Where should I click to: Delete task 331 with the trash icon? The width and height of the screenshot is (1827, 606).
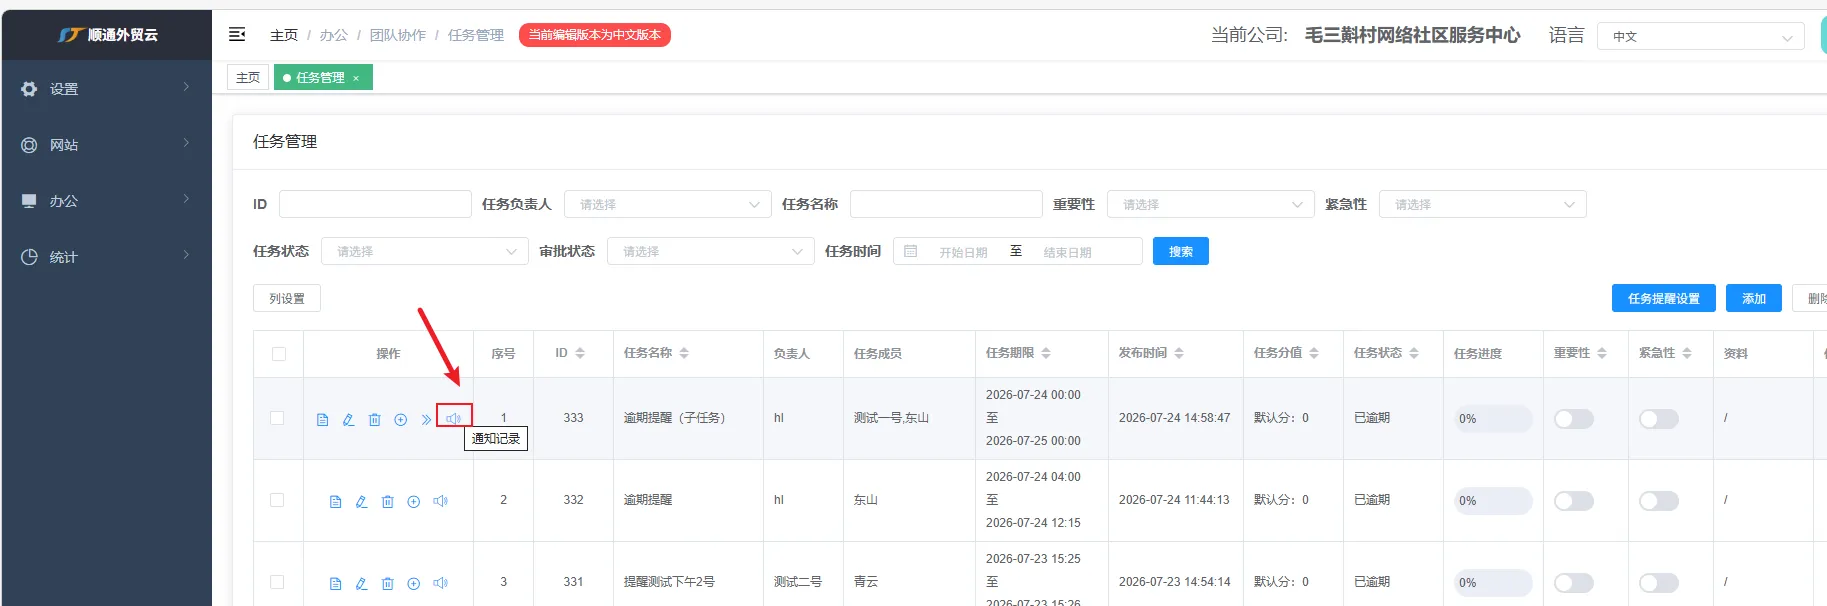387,584
